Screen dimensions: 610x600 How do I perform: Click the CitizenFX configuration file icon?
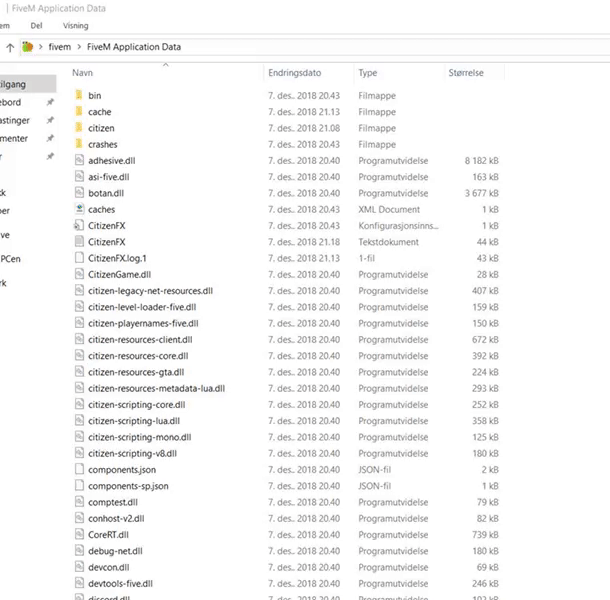(x=79, y=225)
